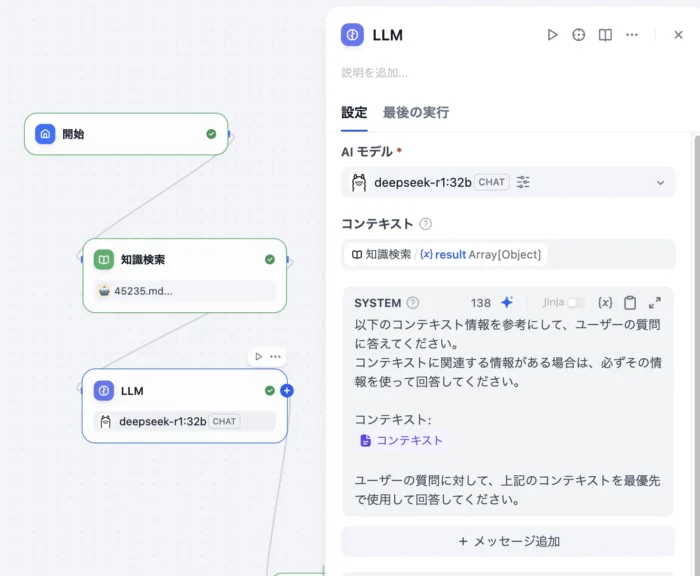Click the plus handle on the LLM node
Viewport: 700px width, 576px height.
(287, 391)
